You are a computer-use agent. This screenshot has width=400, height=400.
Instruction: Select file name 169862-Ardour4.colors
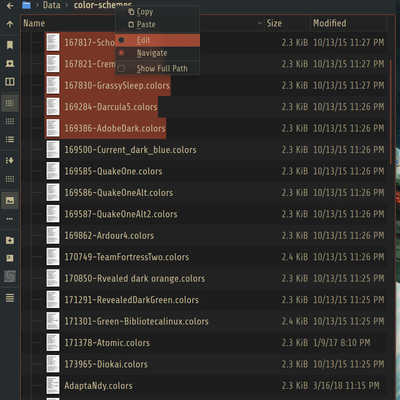[x=109, y=235]
